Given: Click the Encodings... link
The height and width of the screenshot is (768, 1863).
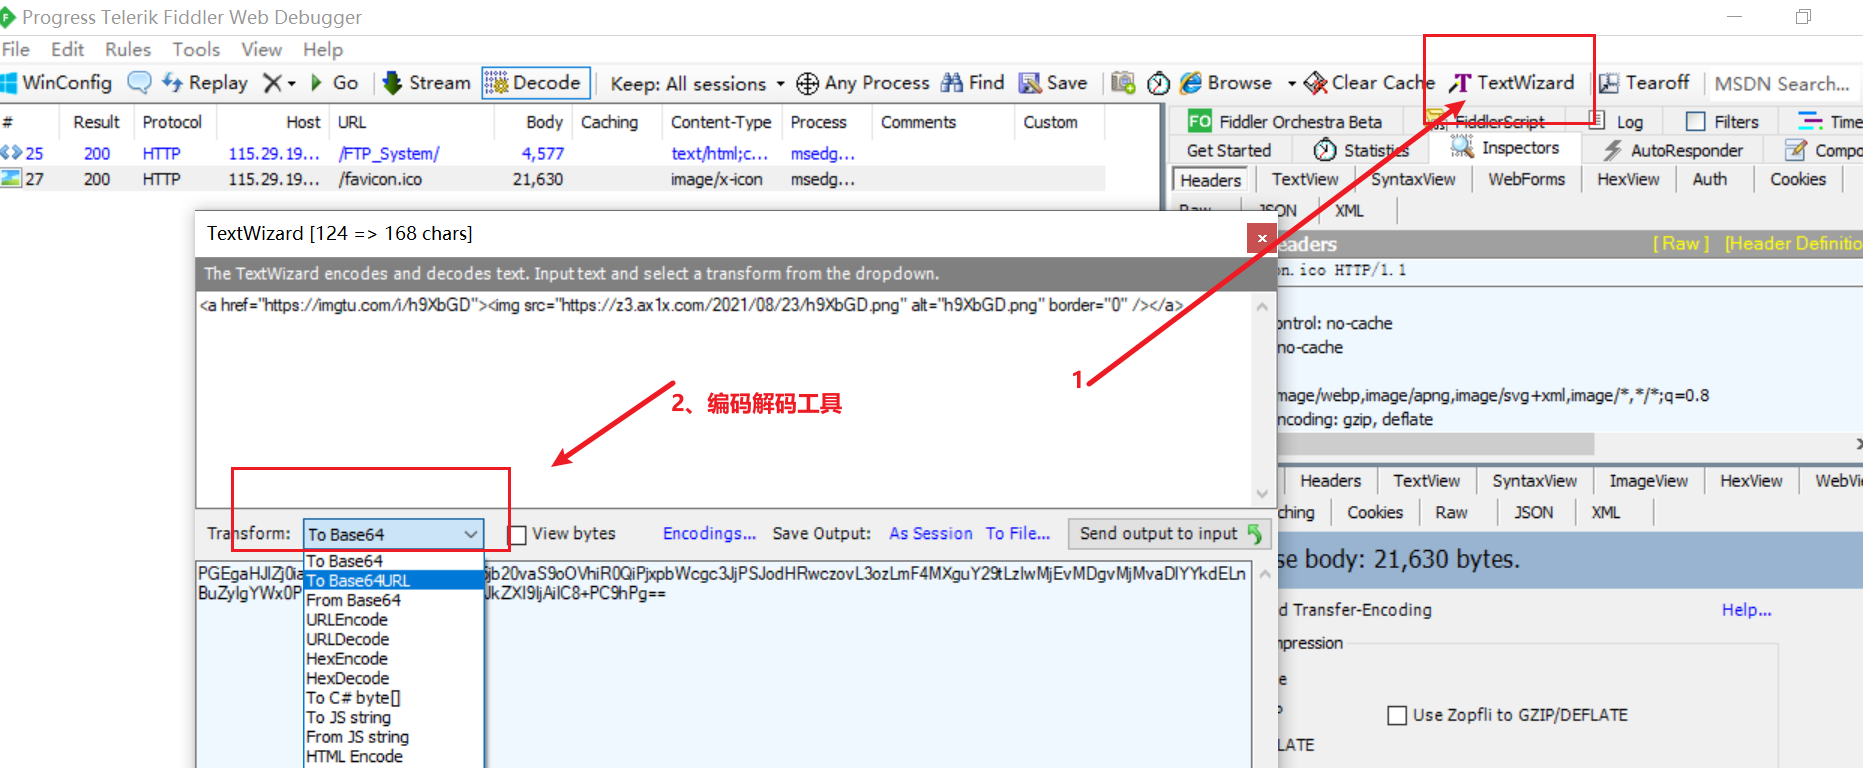Looking at the screenshot, I should [709, 534].
